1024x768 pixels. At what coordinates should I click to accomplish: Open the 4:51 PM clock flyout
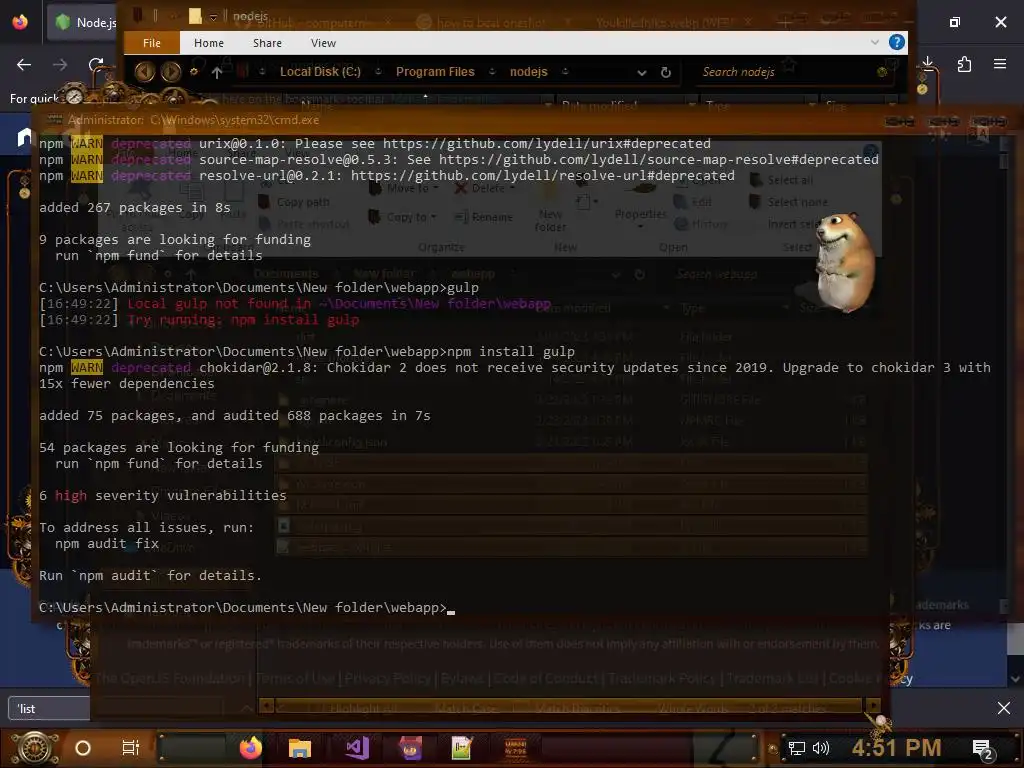(x=896, y=748)
